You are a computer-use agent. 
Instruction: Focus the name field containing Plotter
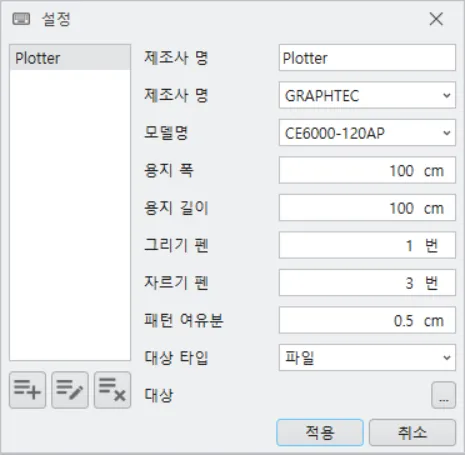point(367,58)
